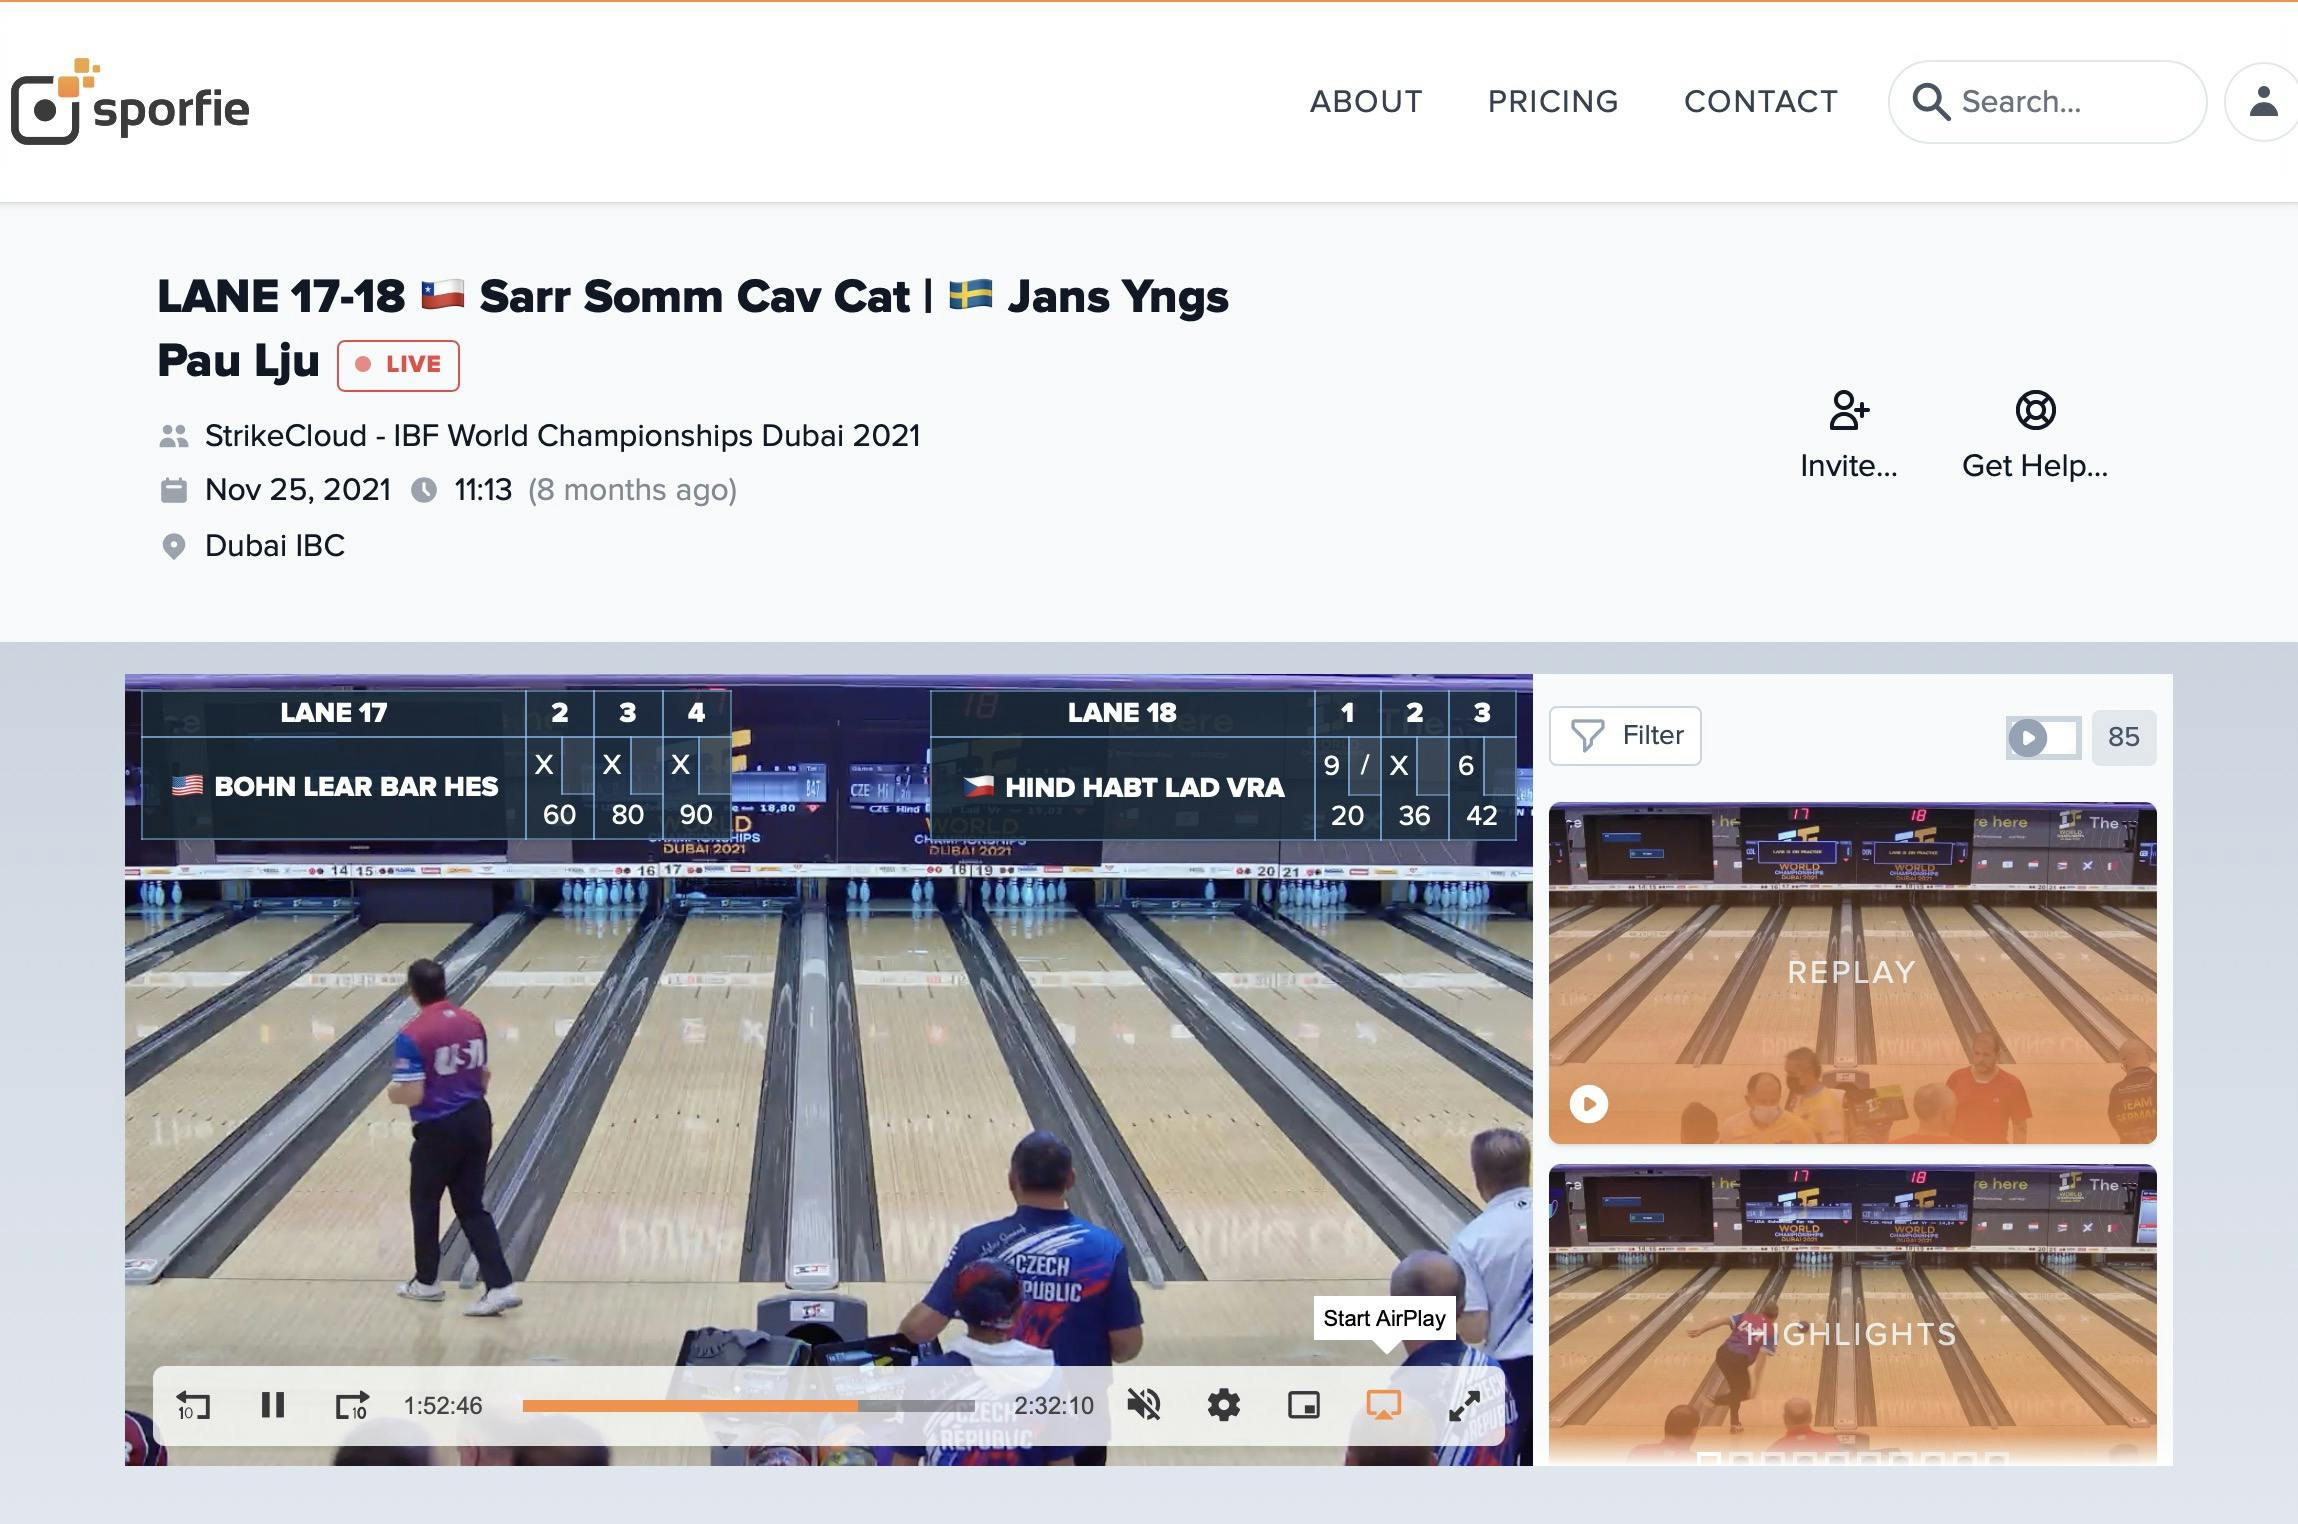The height and width of the screenshot is (1524, 2298).
Task: Click the Get Help support button
Action: tap(2034, 432)
